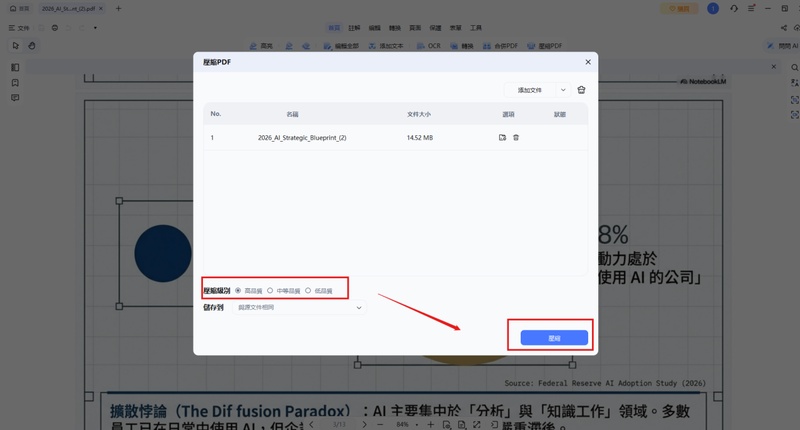The width and height of the screenshot is (800, 430).
Task: Toggle fullscreen icon in bottom bar
Action: (x=477, y=424)
